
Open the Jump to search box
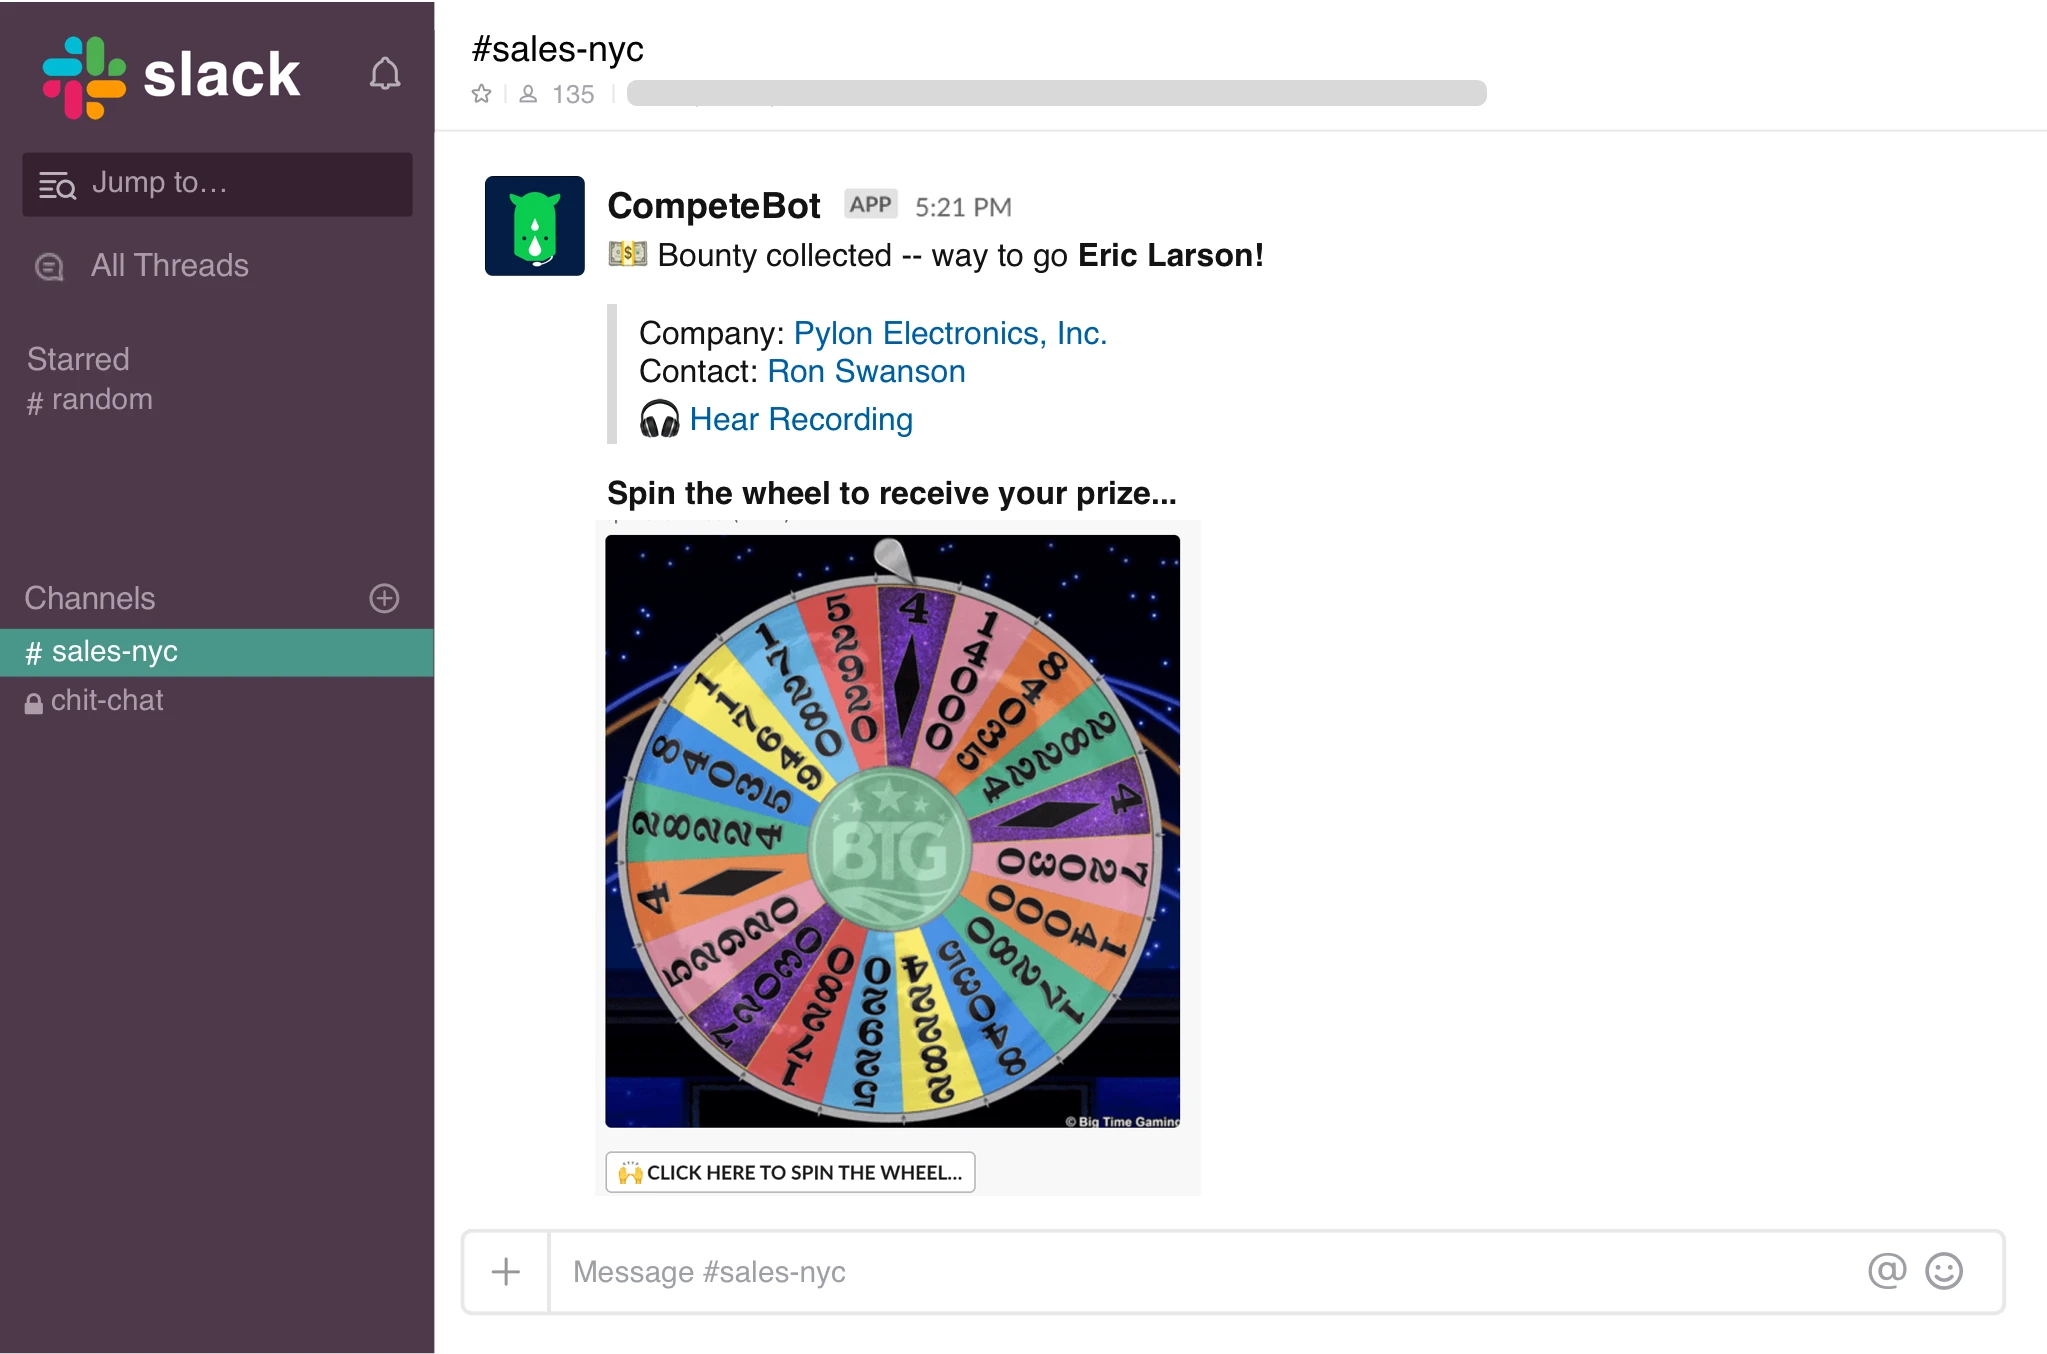coord(217,184)
